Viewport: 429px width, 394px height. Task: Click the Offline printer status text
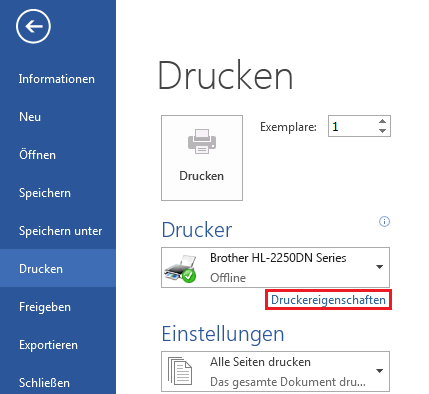(228, 278)
